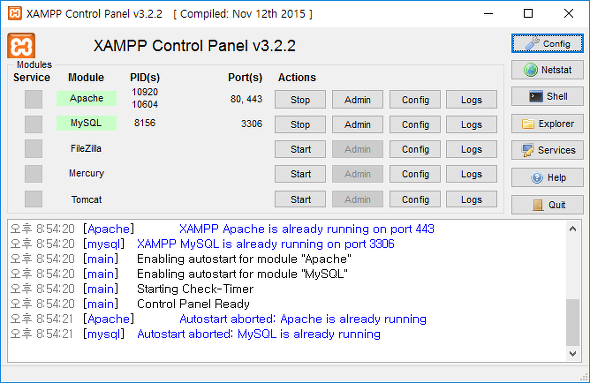
Task: View the FileZilla Logs
Action: pyautogui.click(x=471, y=149)
